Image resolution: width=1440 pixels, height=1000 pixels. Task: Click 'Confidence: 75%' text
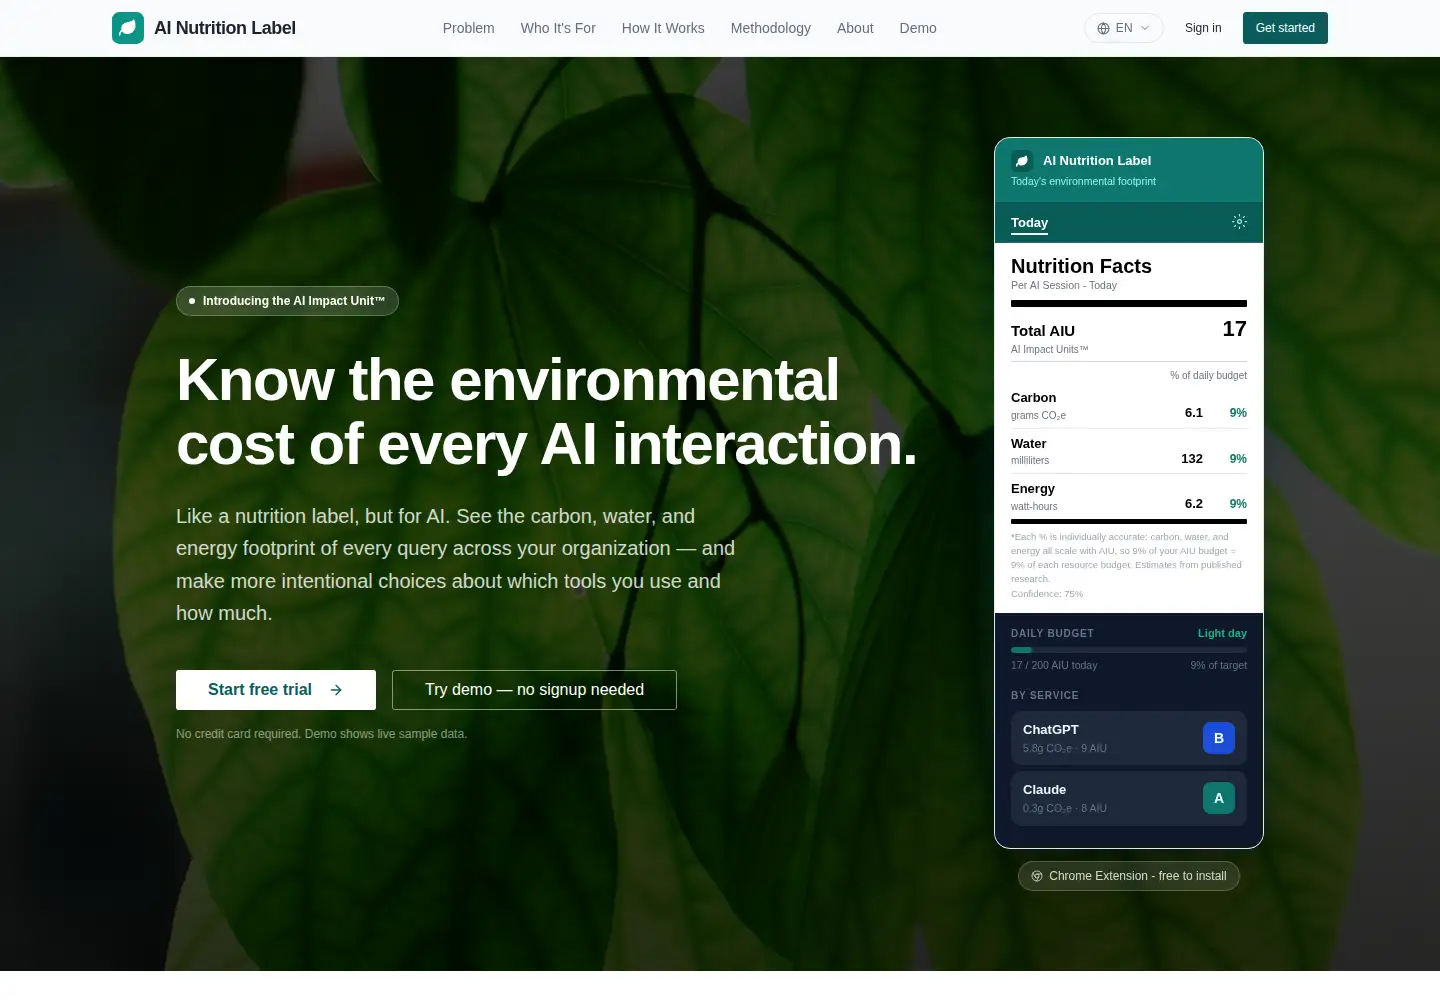pyautogui.click(x=1047, y=594)
